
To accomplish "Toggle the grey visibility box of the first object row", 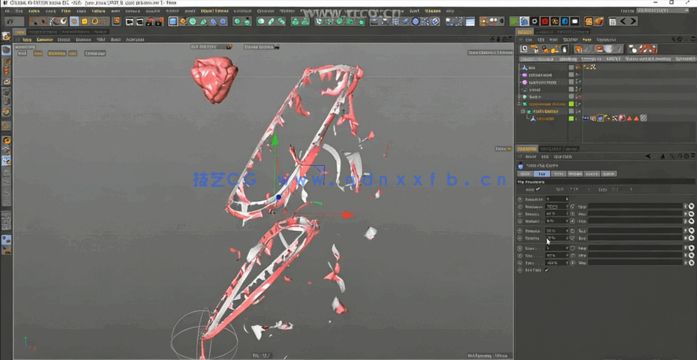I will coord(571,68).
